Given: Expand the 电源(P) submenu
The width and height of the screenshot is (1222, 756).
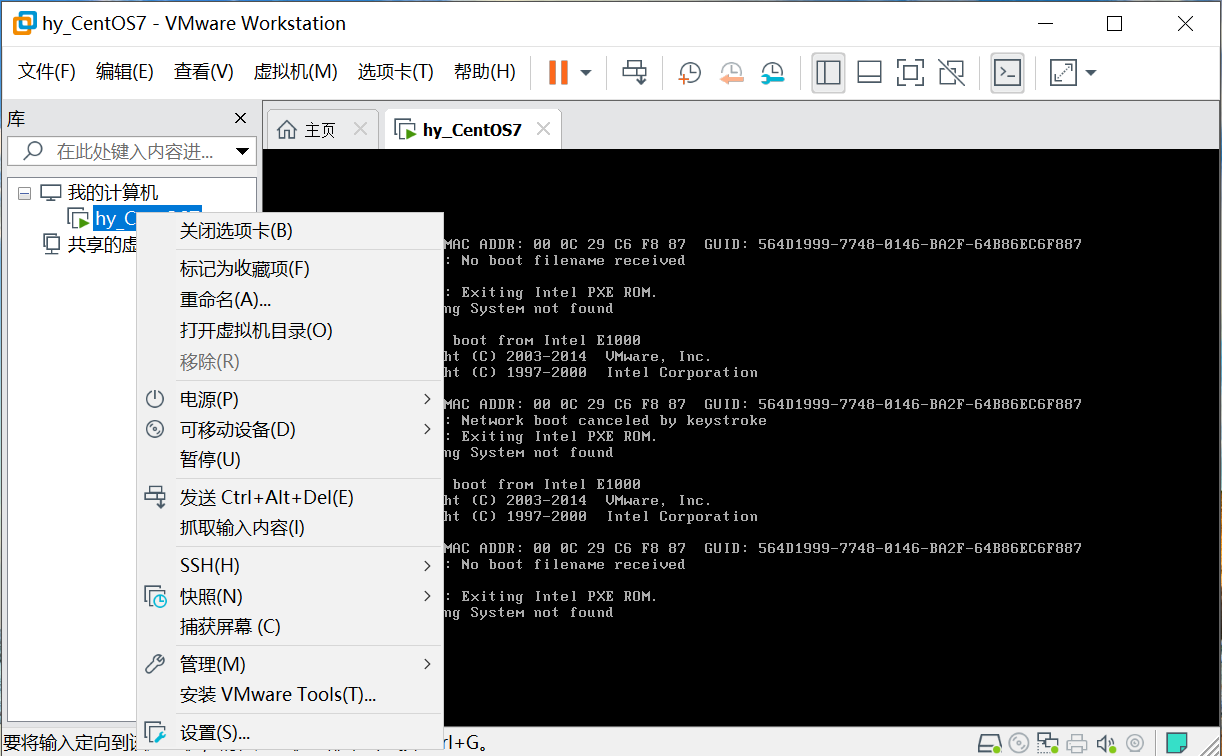Looking at the screenshot, I should pyautogui.click(x=290, y=399).
